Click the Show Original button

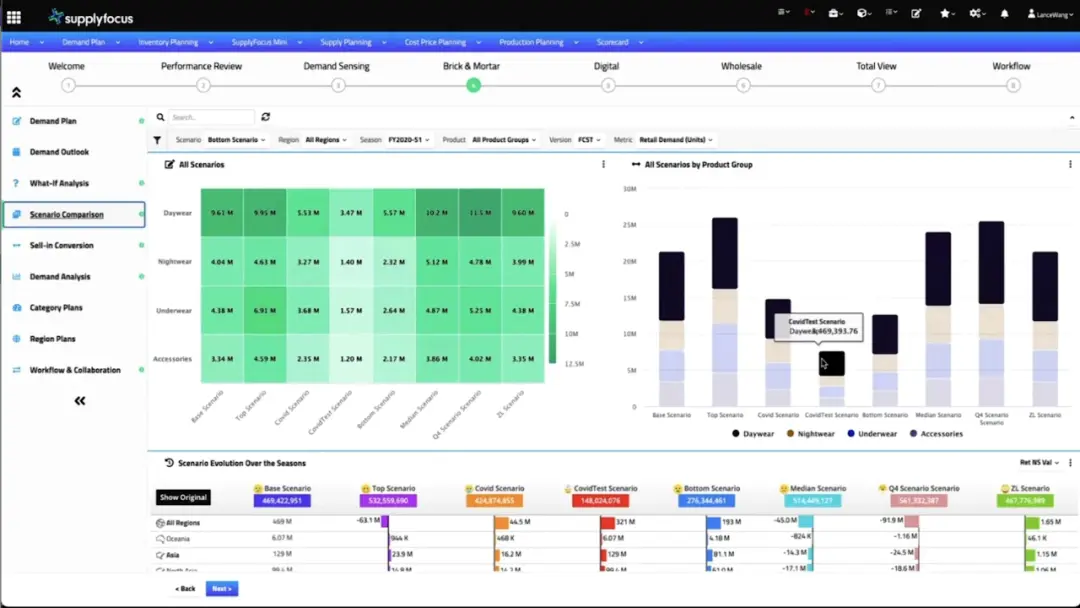coord(183,497)
